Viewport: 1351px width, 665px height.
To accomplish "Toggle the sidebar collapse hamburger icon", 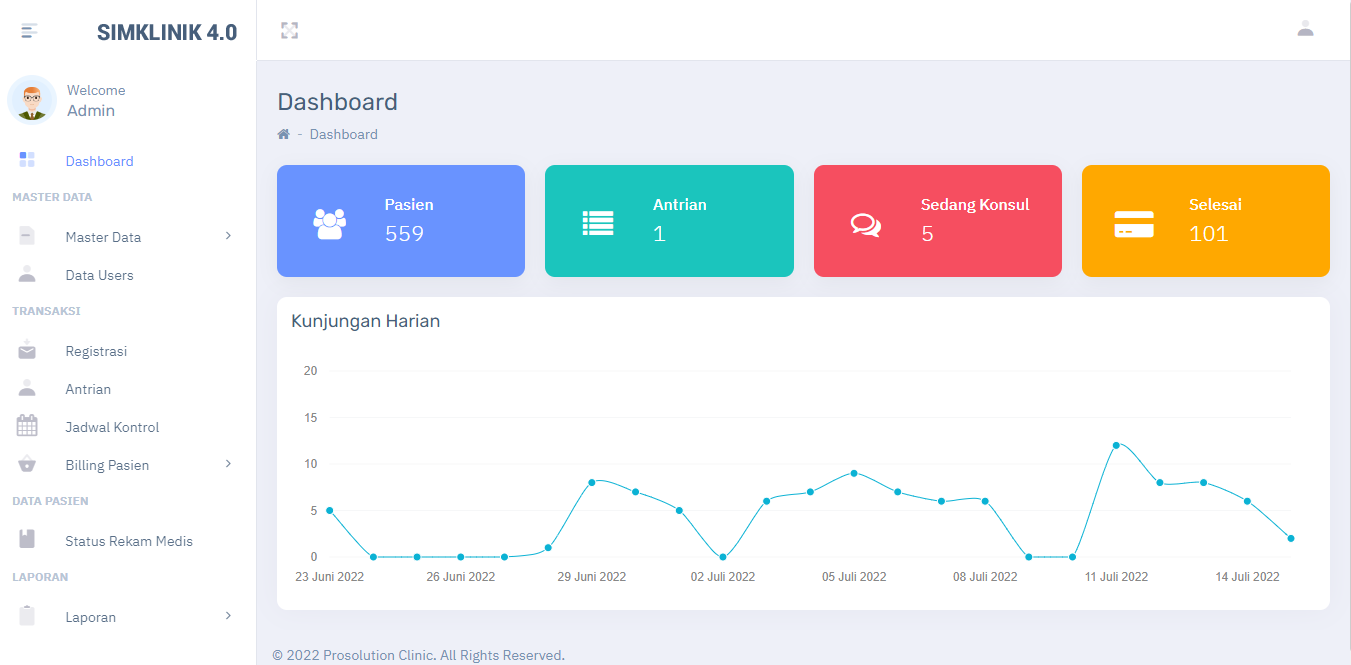I will (29, 31).
